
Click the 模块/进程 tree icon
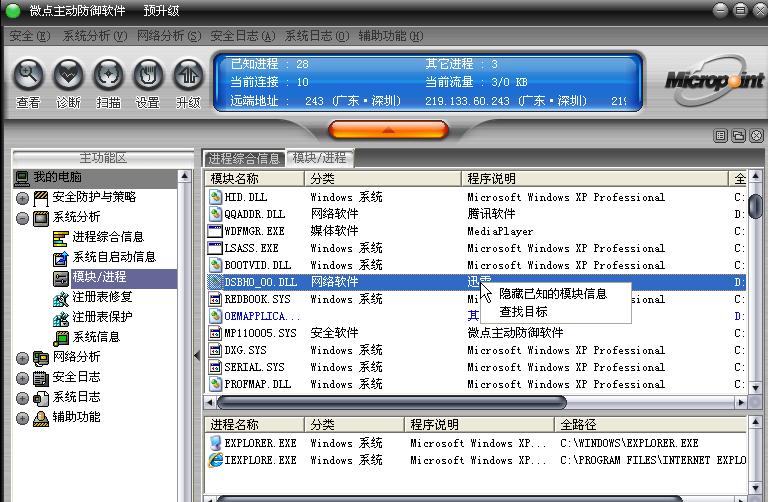pos(61,279)
